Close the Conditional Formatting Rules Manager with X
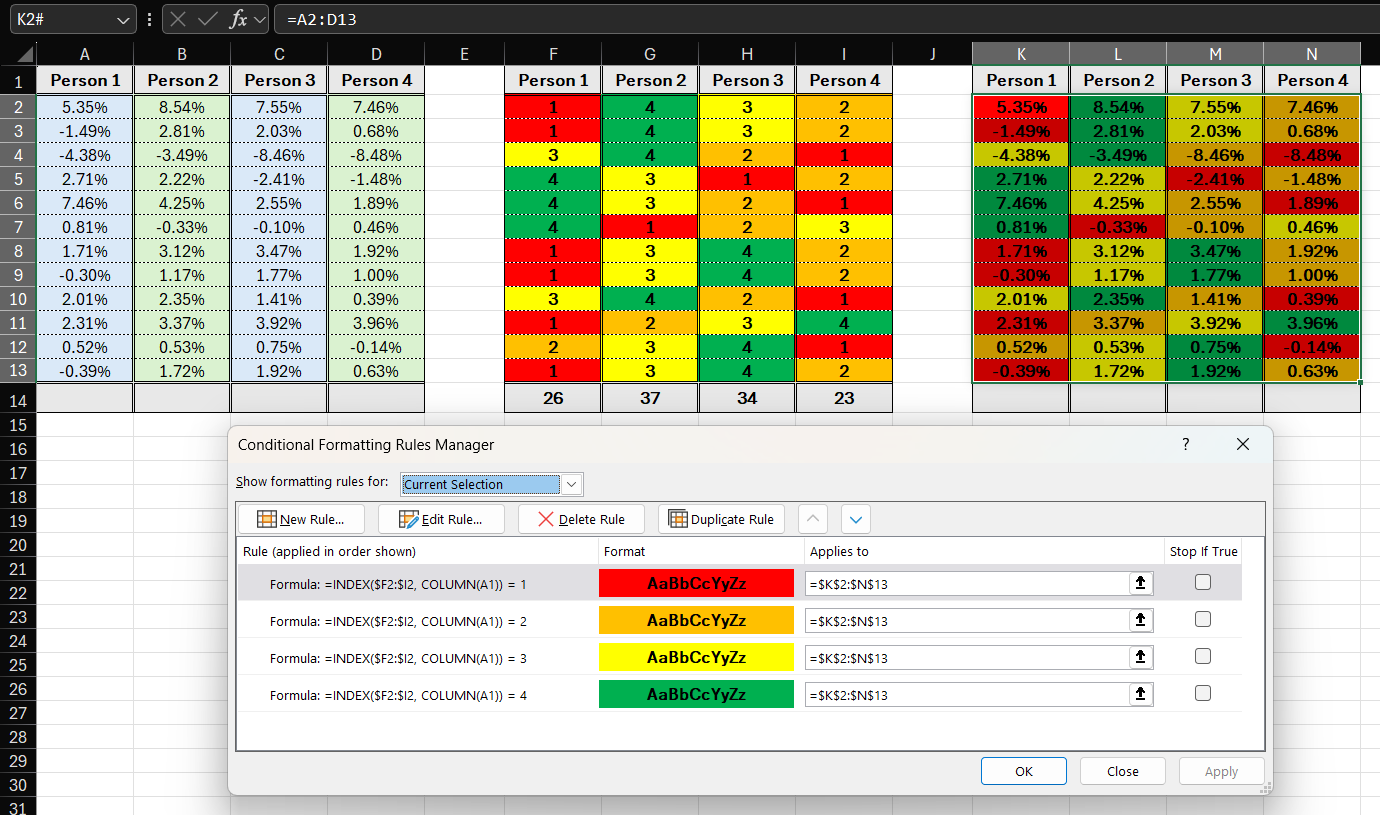The image size is (1380, 815). tap(1243, 445)
